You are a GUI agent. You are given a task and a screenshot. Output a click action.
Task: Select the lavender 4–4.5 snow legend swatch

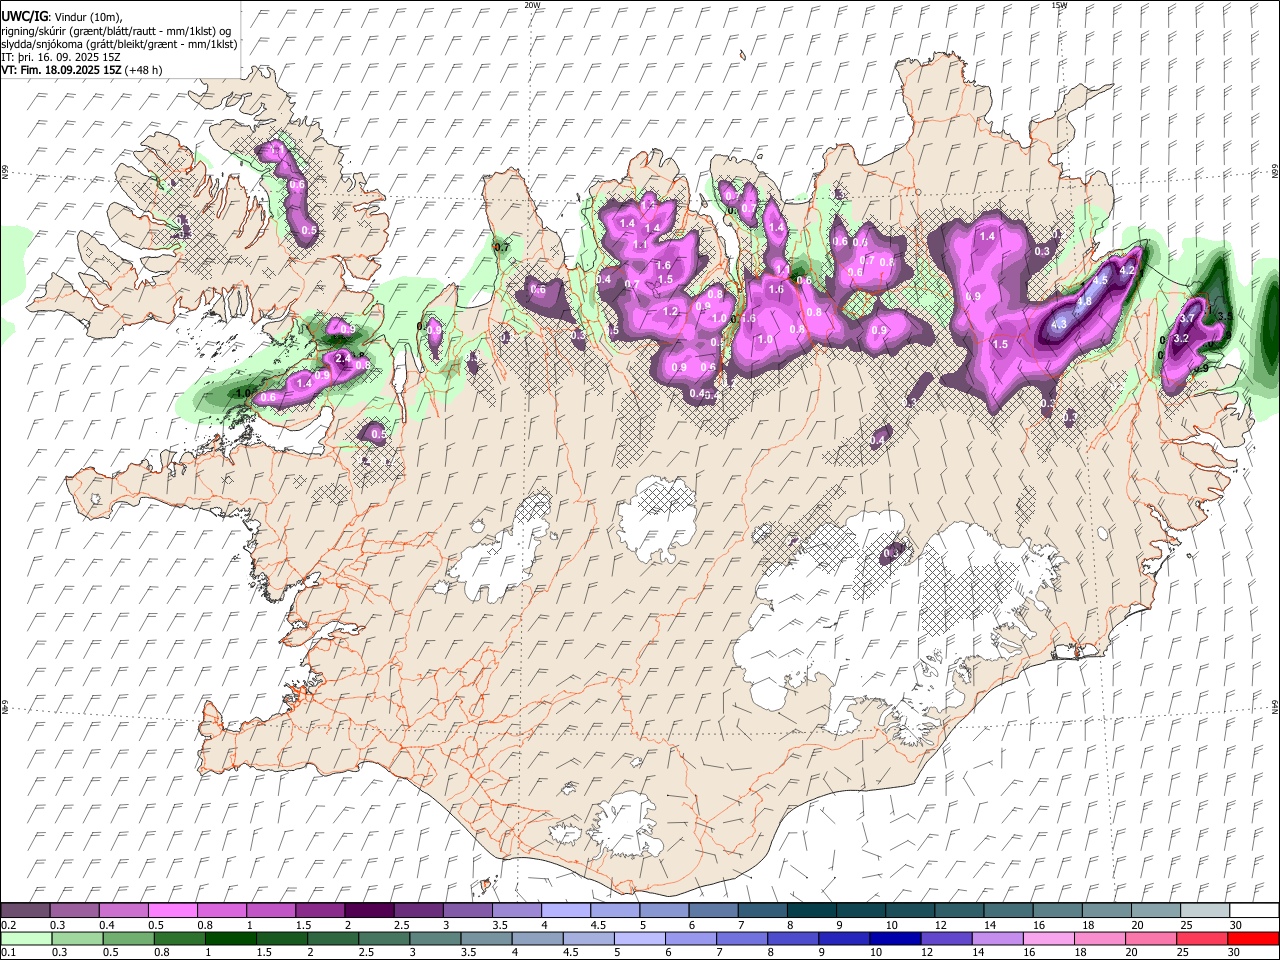[x=566, y=911]
